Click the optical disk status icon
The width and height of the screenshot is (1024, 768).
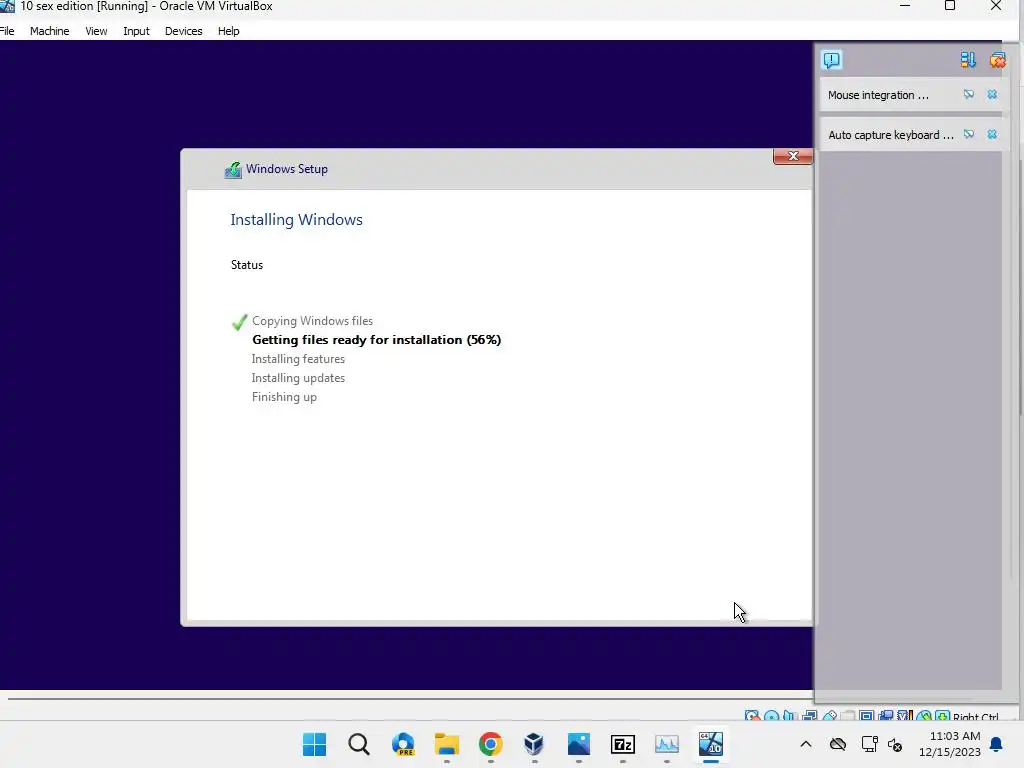[x=771, y=716]
